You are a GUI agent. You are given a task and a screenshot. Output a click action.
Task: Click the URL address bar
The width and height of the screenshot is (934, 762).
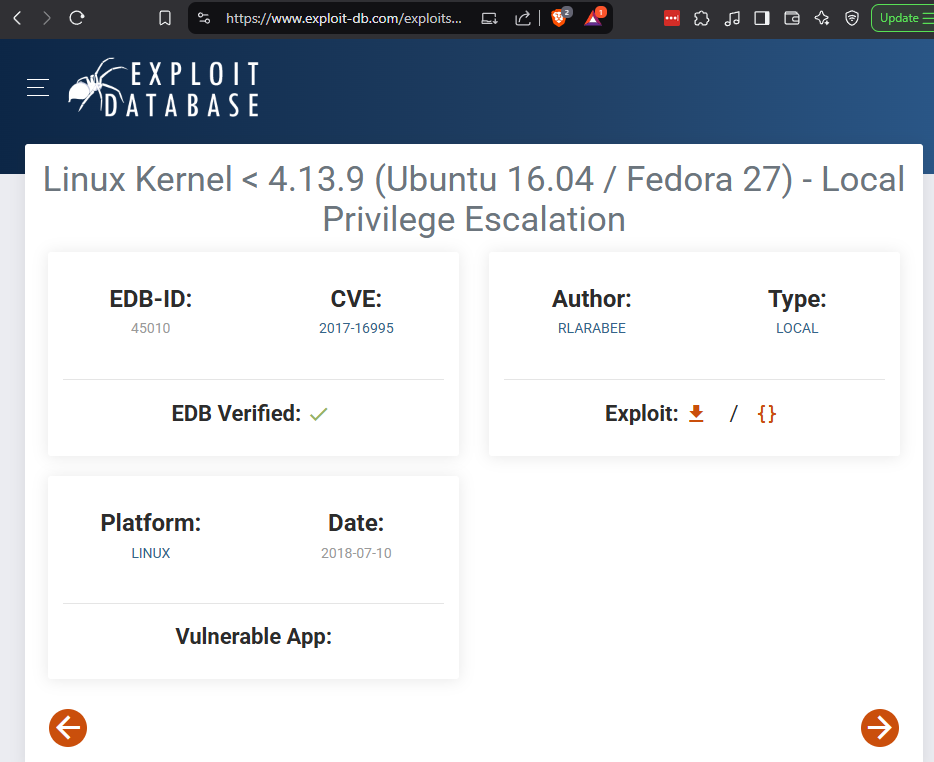coord(344,18)
